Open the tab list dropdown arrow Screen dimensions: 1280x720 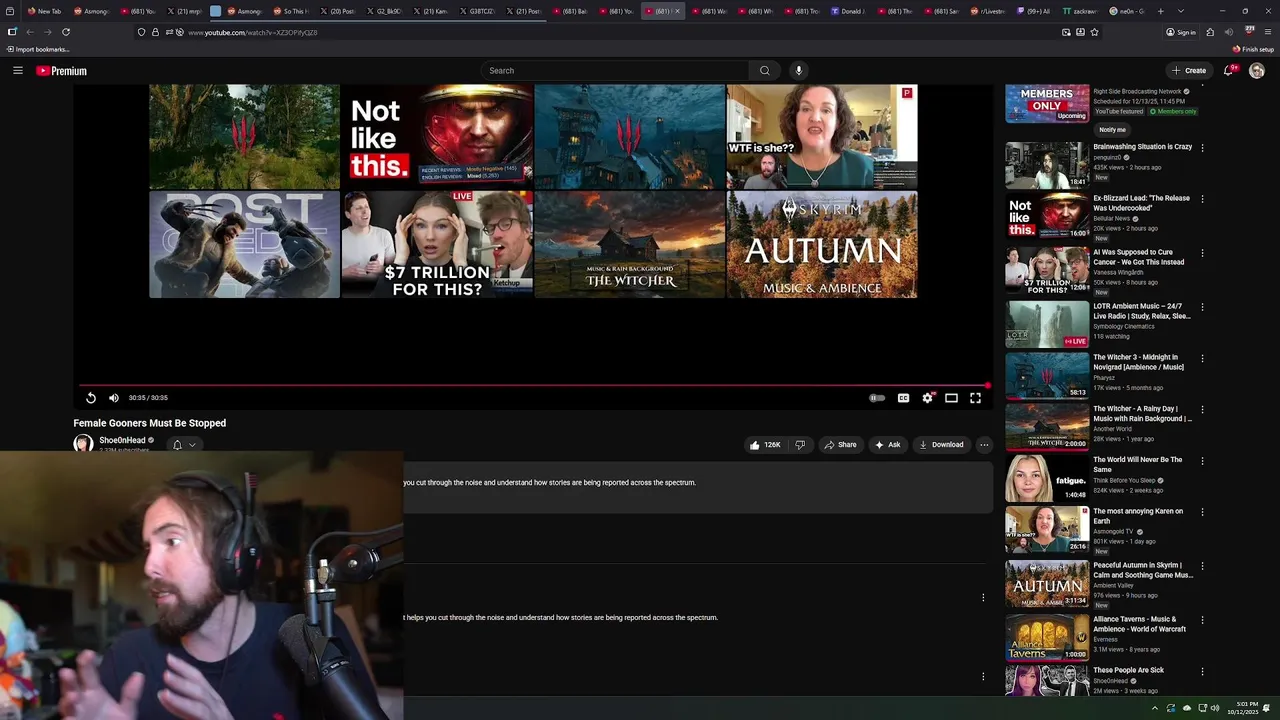1181,11
